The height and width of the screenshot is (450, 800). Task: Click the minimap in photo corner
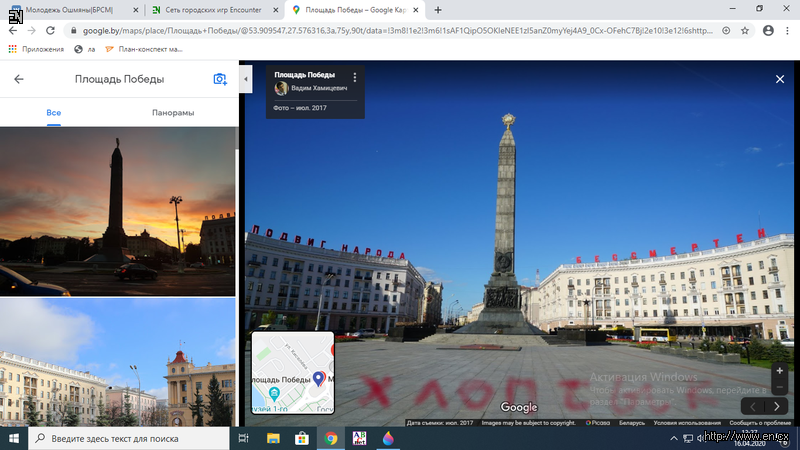coord(292,373)
